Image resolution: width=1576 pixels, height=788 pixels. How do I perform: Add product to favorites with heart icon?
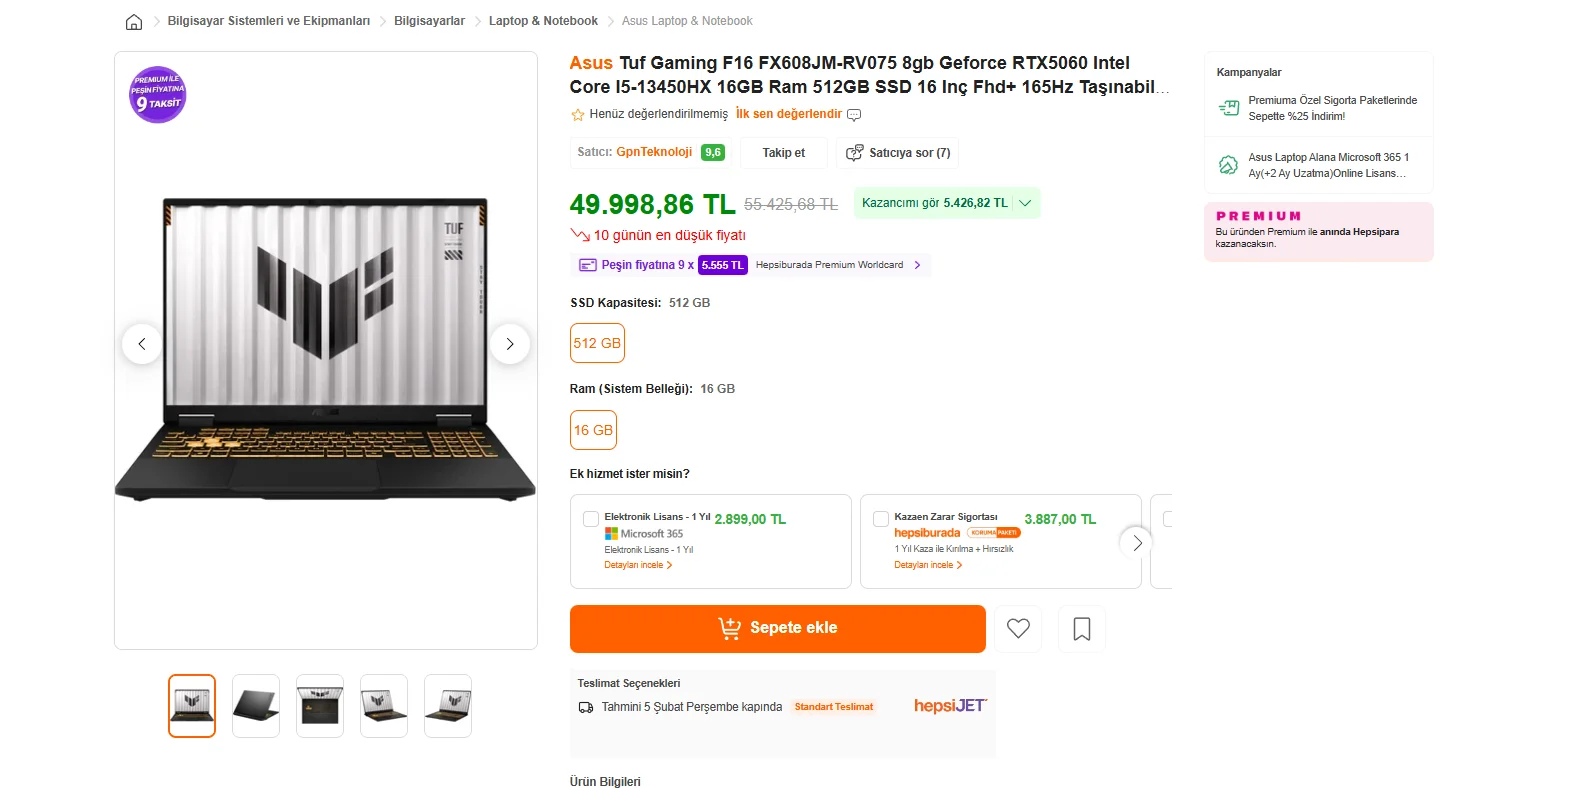1018,629
